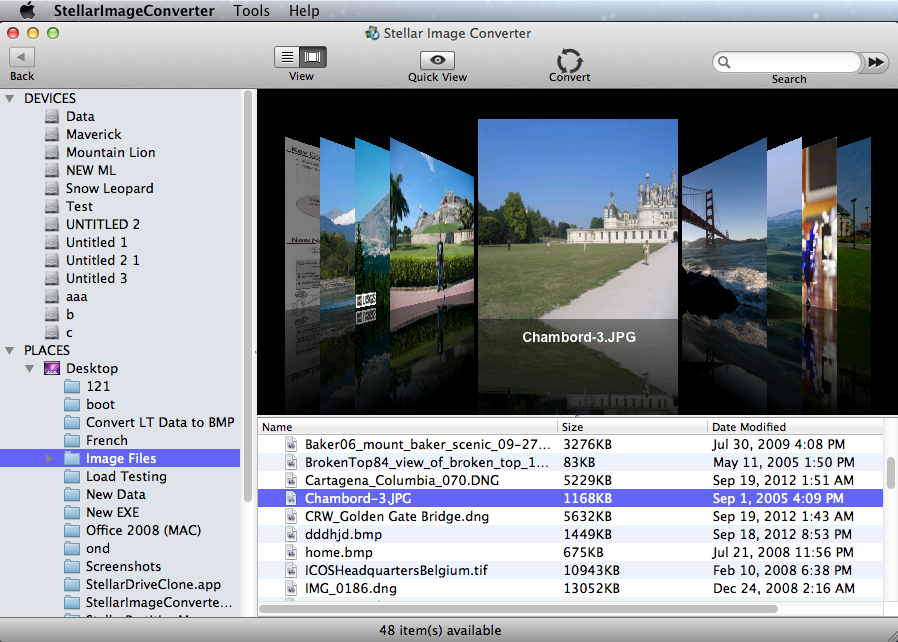This screenshot has height=642, width=898.
Task: Open the French folder icon
Action: pyautogui.click(x=72, y=441)
